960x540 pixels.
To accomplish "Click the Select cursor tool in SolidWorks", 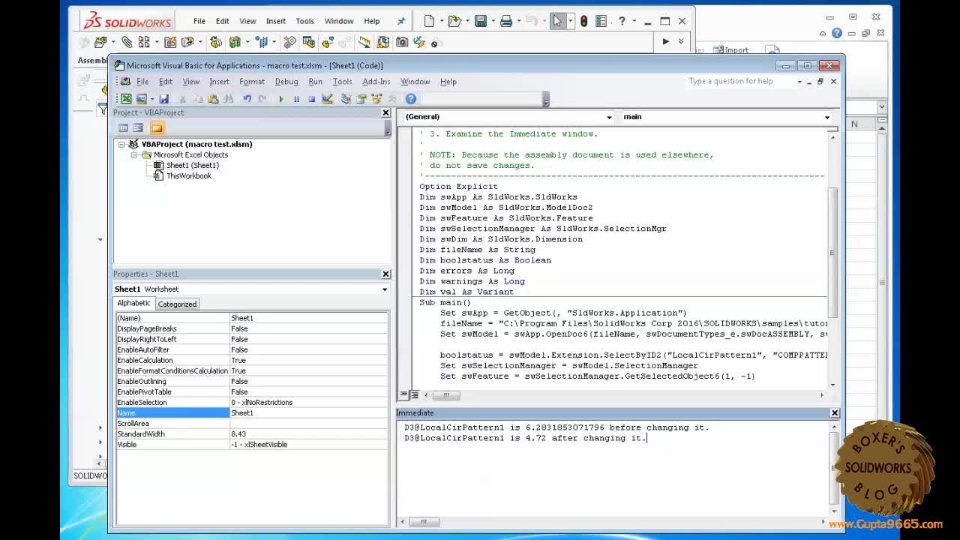I will coord(557,21).
